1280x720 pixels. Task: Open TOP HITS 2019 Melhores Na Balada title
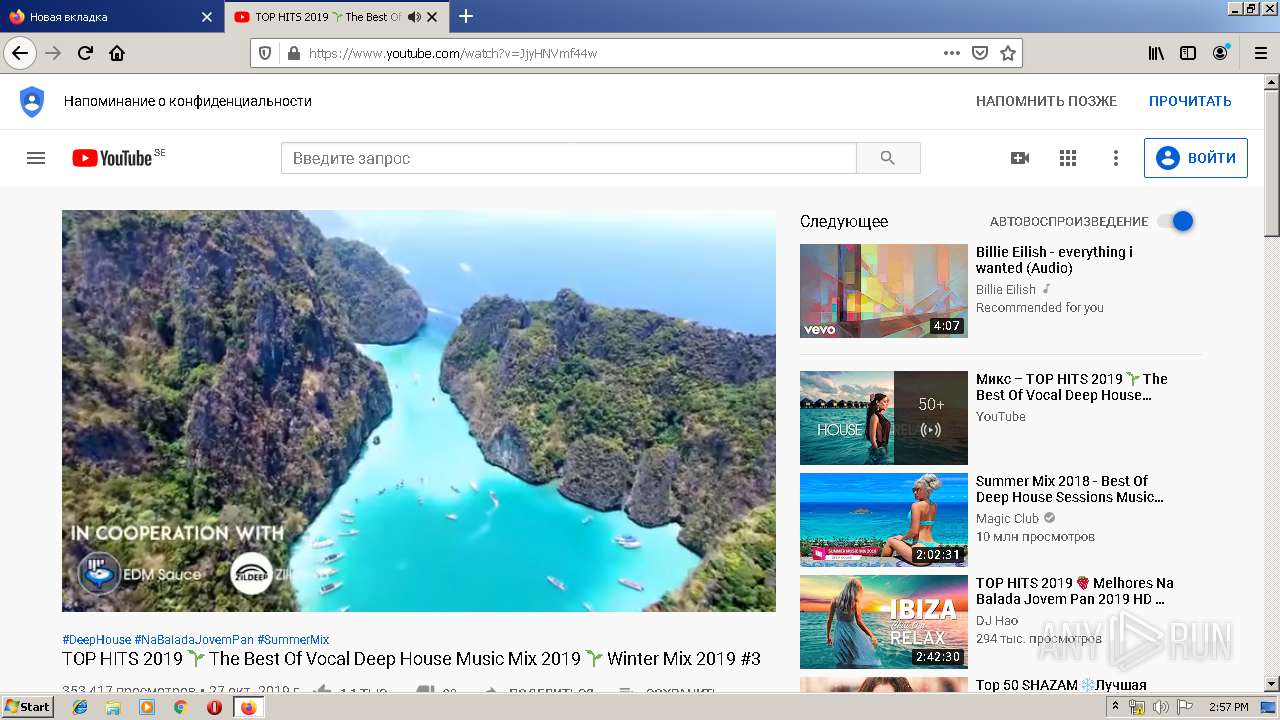click(x=1075, y=591)
